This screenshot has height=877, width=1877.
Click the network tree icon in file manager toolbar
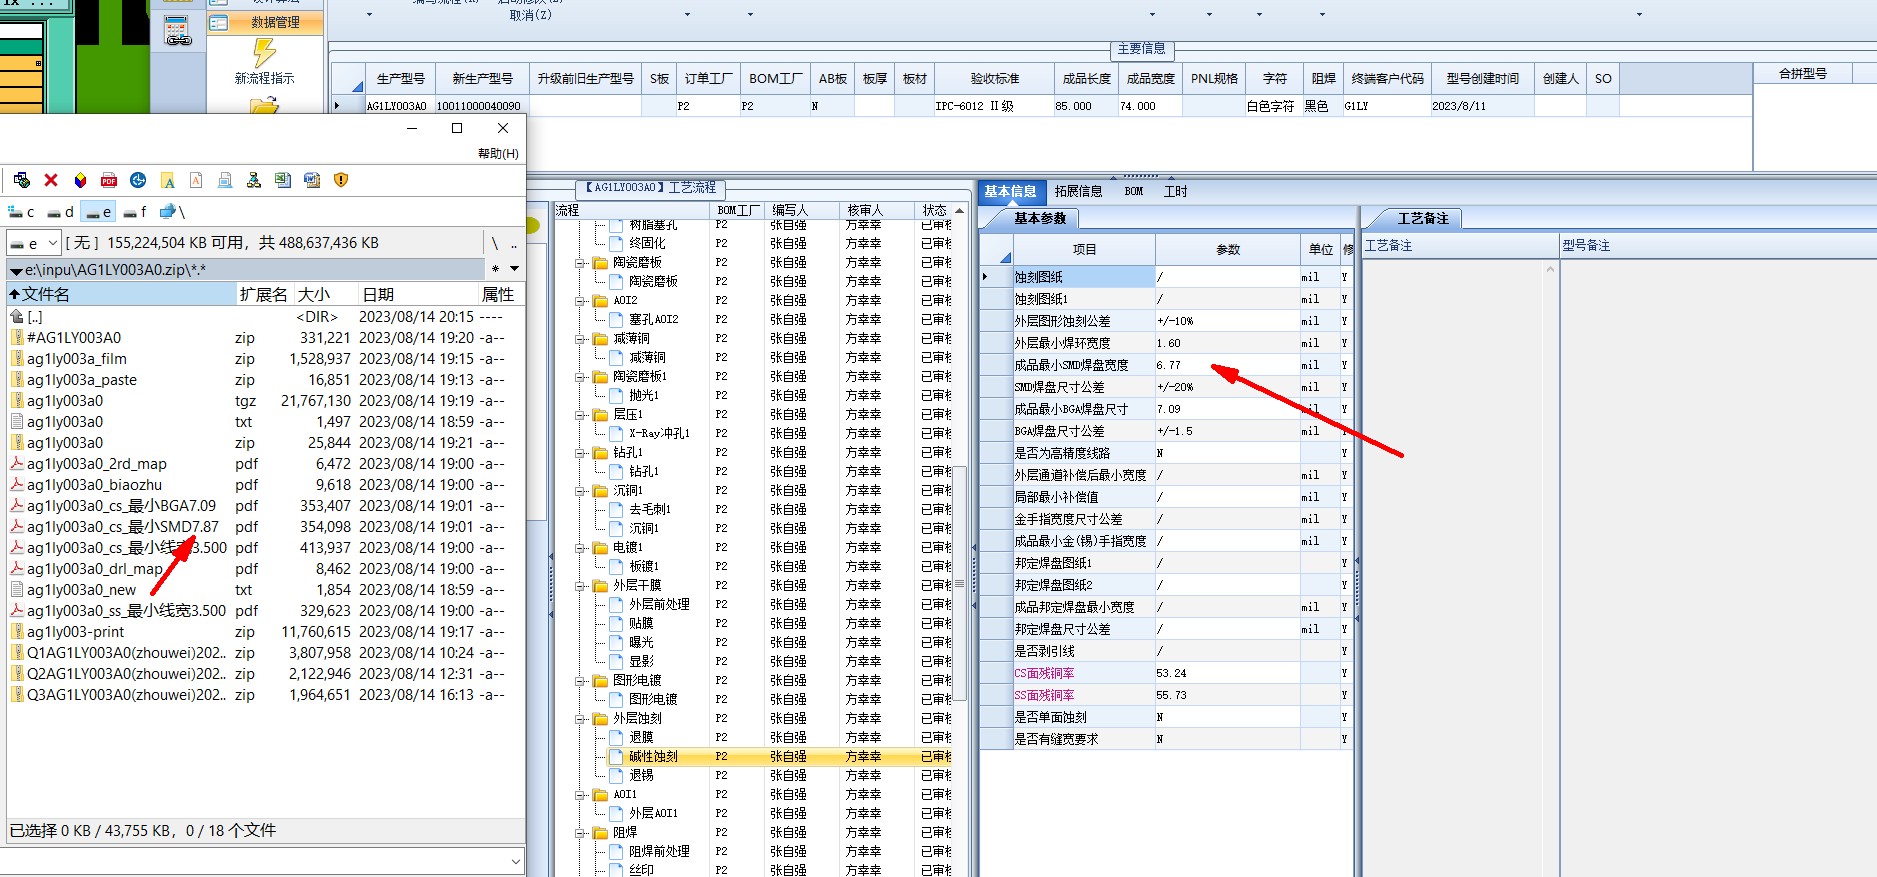click(254, 180)
